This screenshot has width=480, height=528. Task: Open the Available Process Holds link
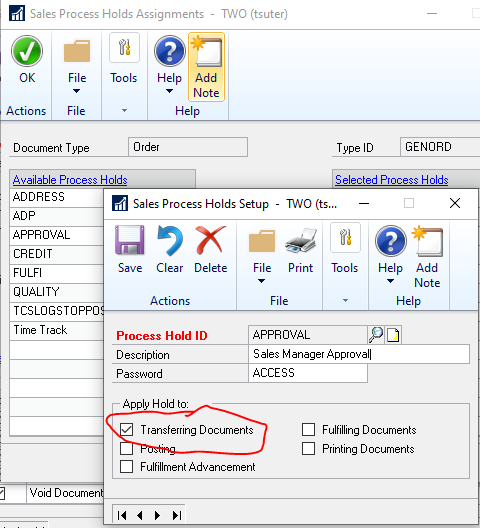coord(70,179)
